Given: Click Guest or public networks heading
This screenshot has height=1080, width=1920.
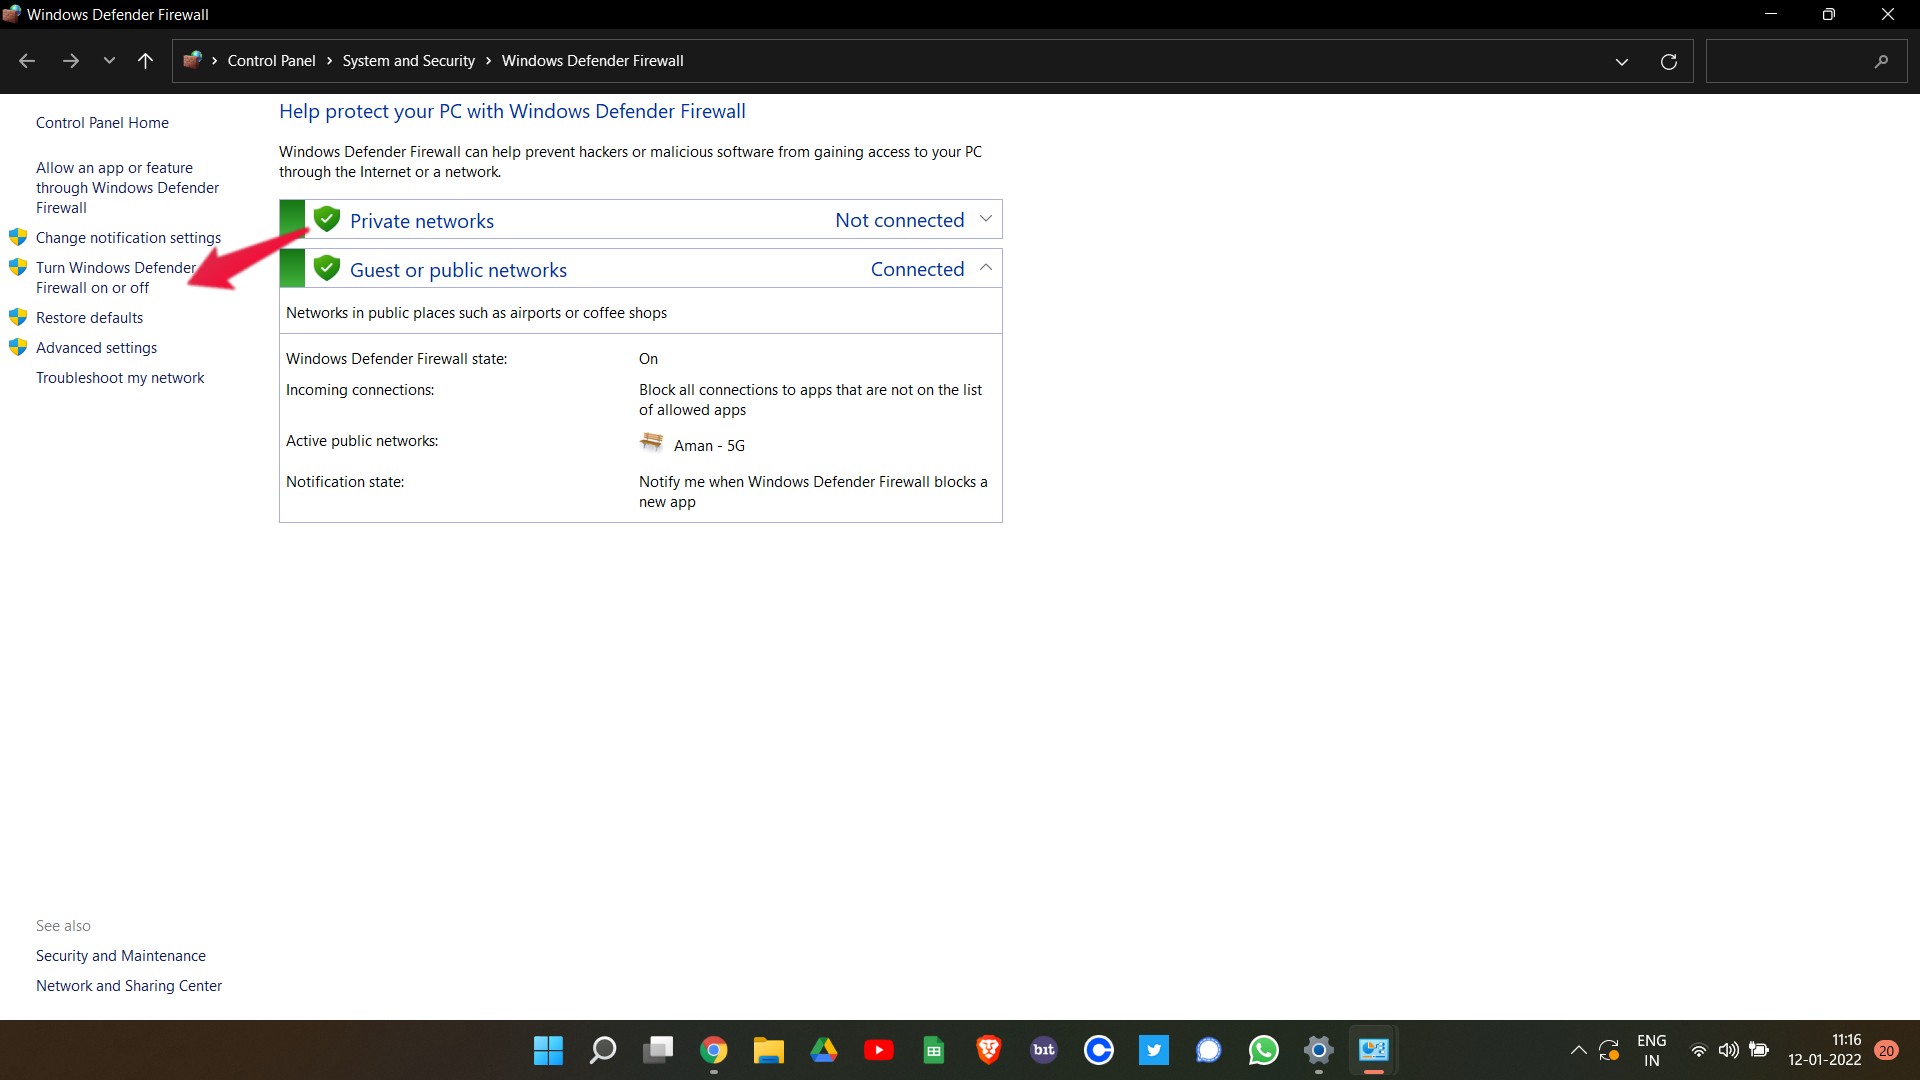Looking at the screenshot, I should click(458, 270).
